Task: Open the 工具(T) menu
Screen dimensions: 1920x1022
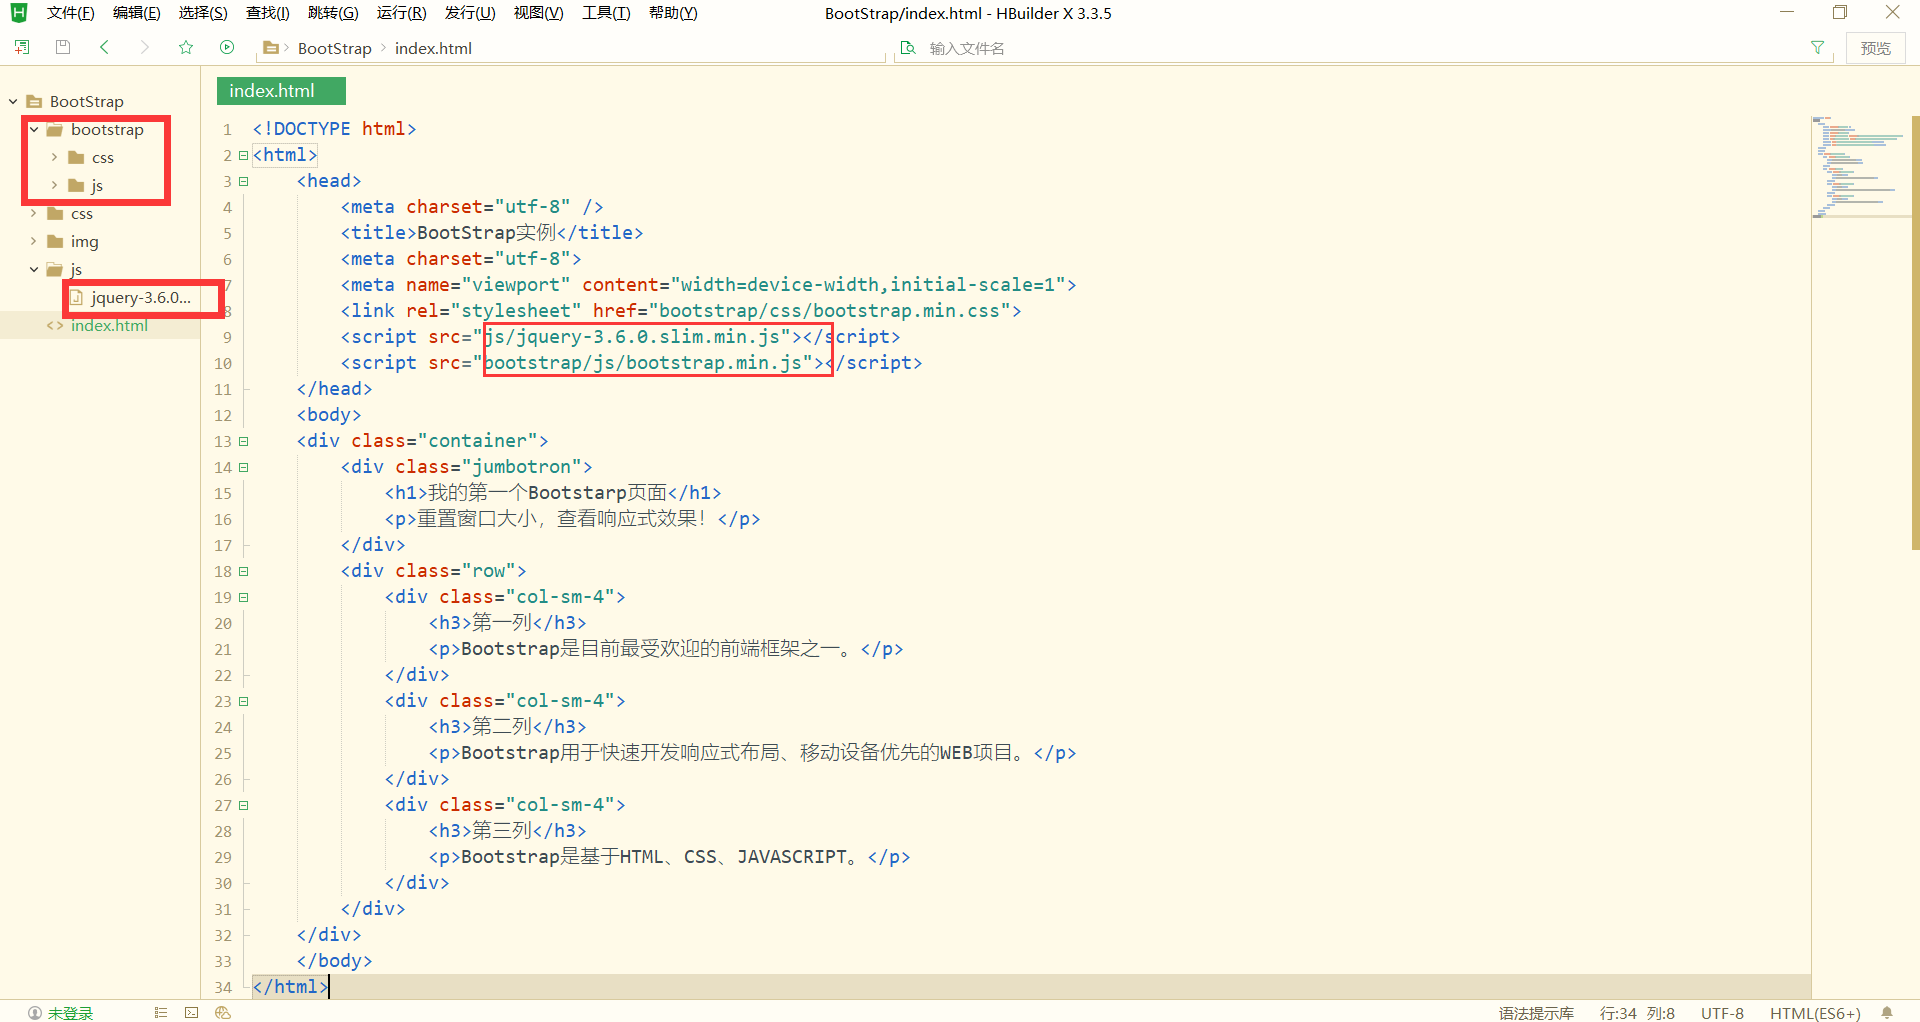Action: [606, 13]
